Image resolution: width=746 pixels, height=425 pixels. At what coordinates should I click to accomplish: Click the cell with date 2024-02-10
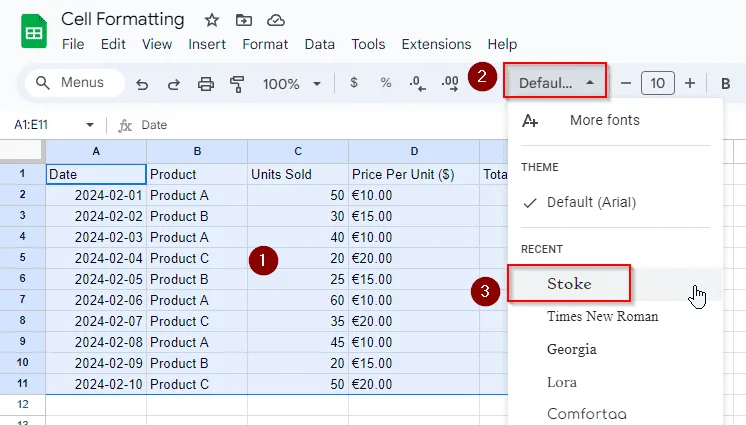tap(96, 384)
